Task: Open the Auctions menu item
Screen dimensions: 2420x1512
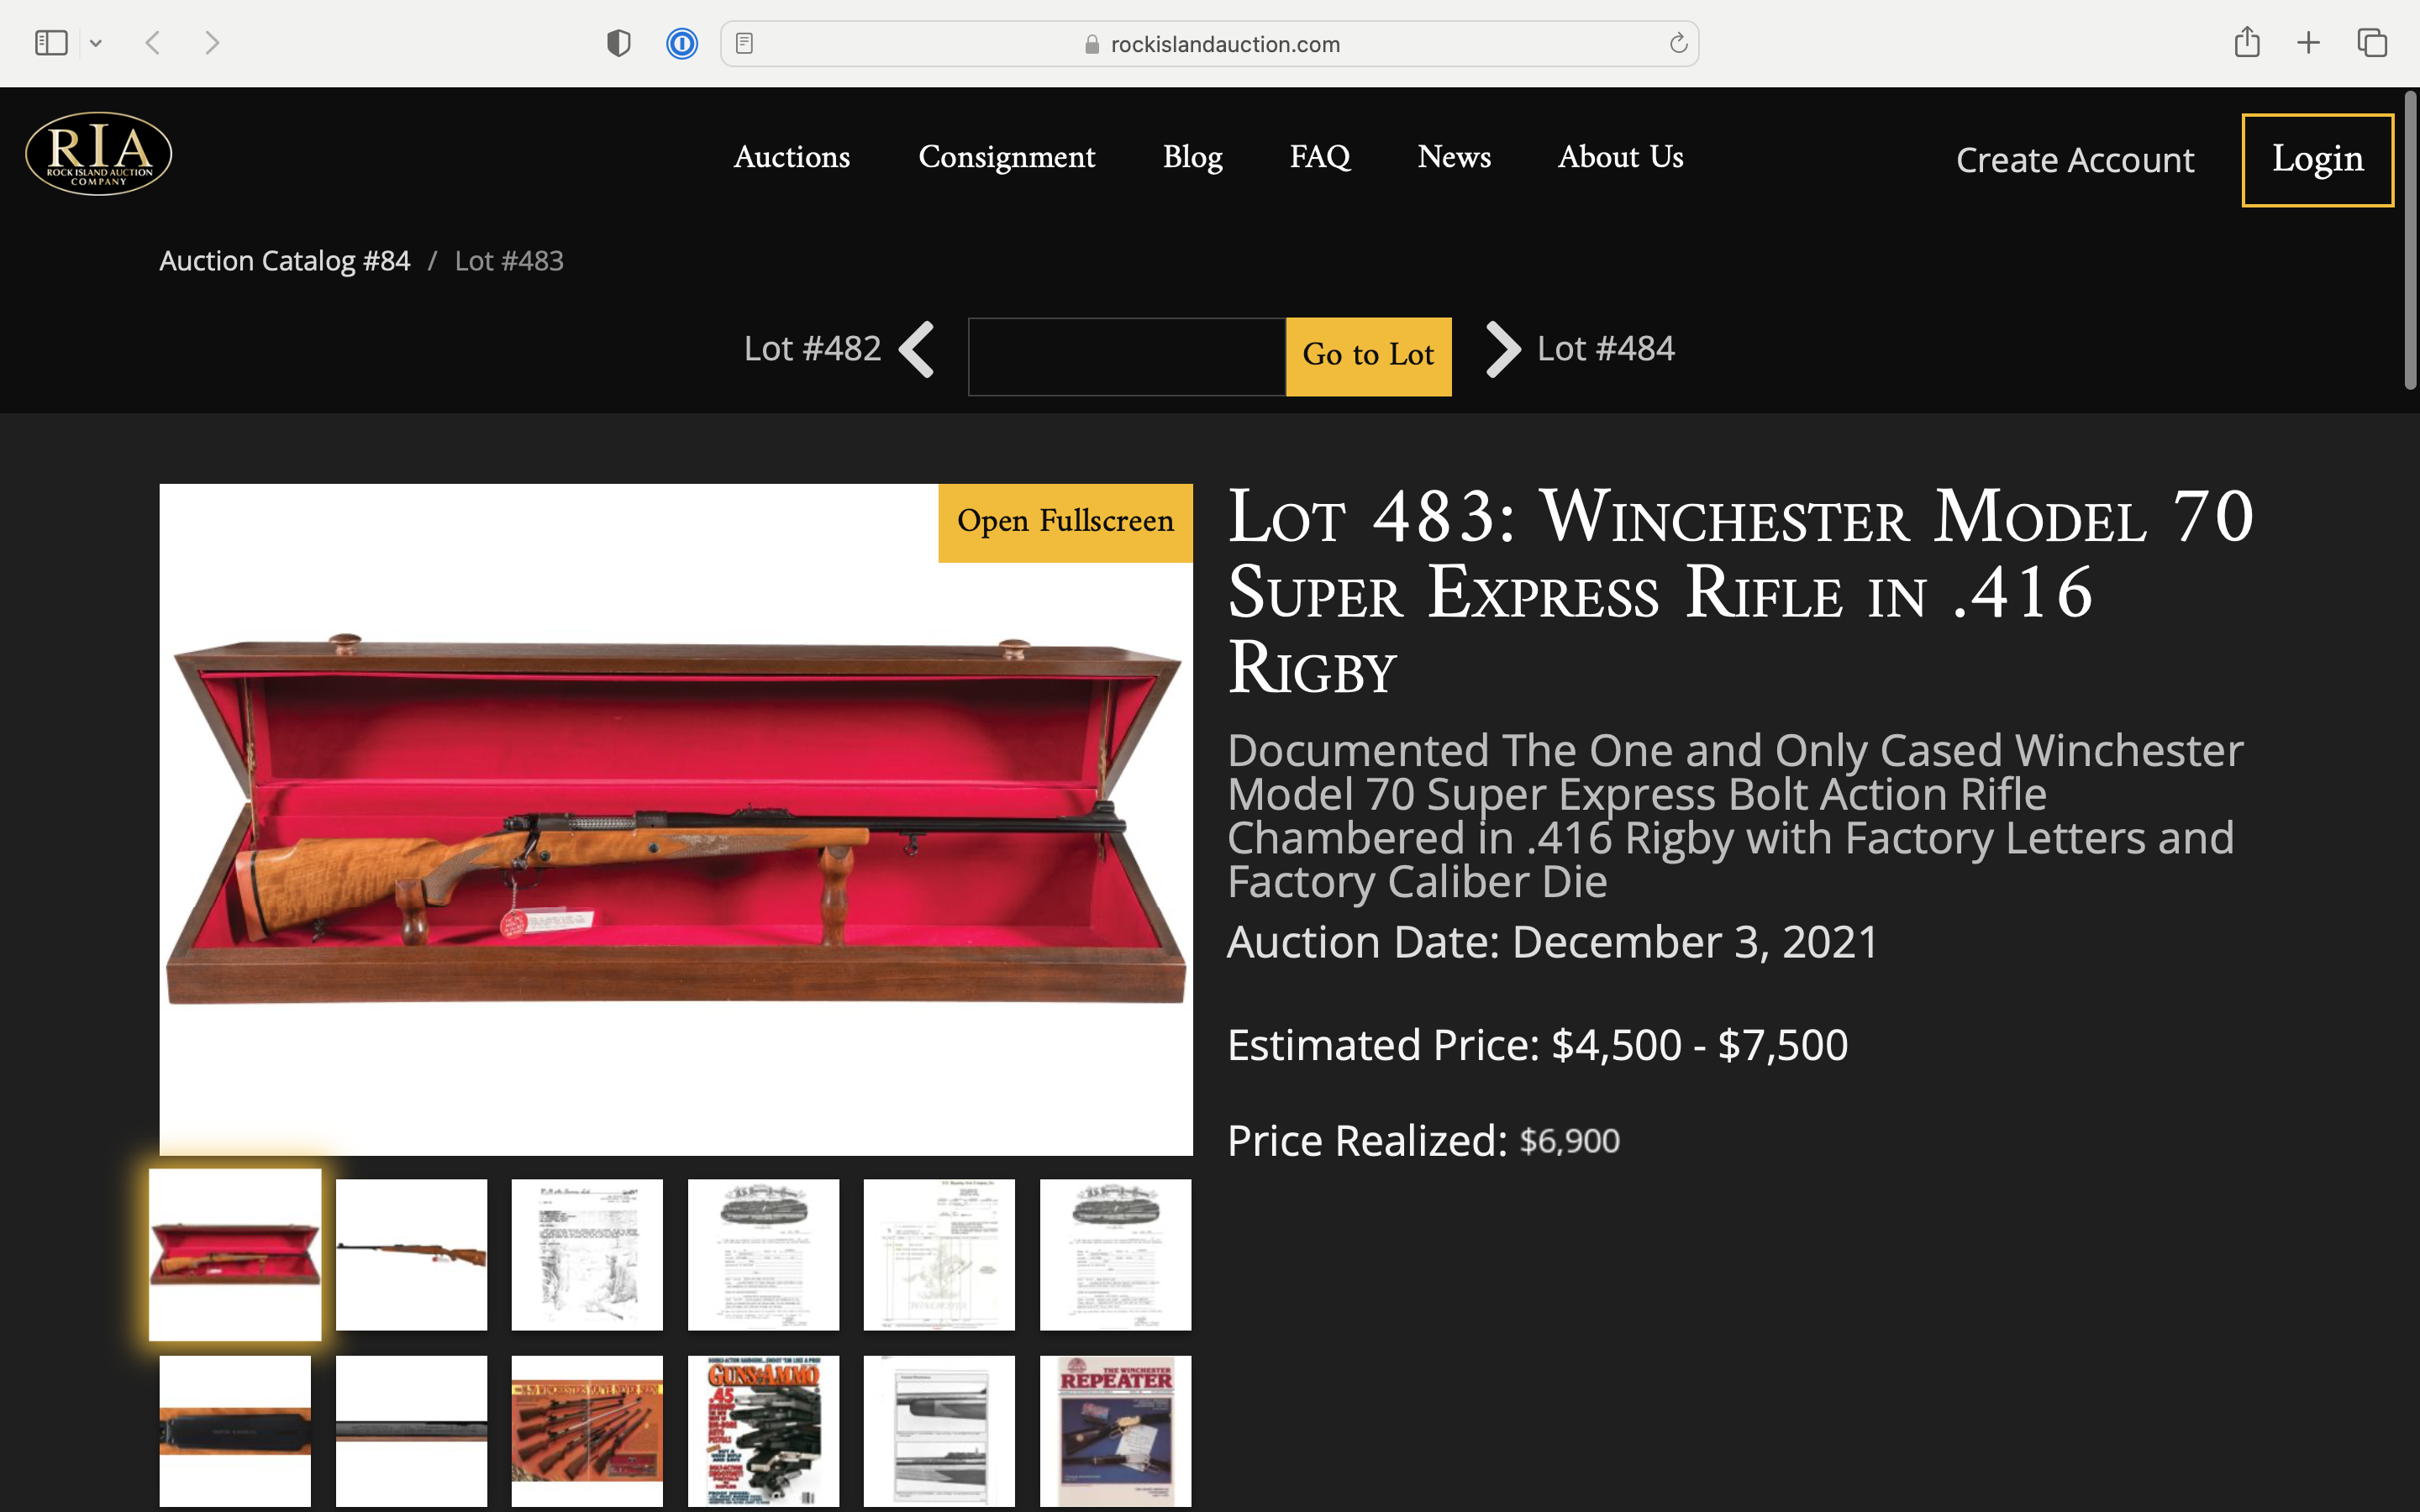Action: [792, 157]
